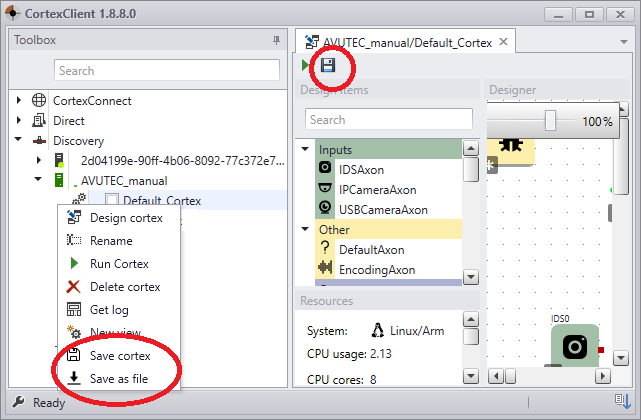Choose Run Cortex from context menu
Screen dimensions: 641x420
(x=119, y=263)
